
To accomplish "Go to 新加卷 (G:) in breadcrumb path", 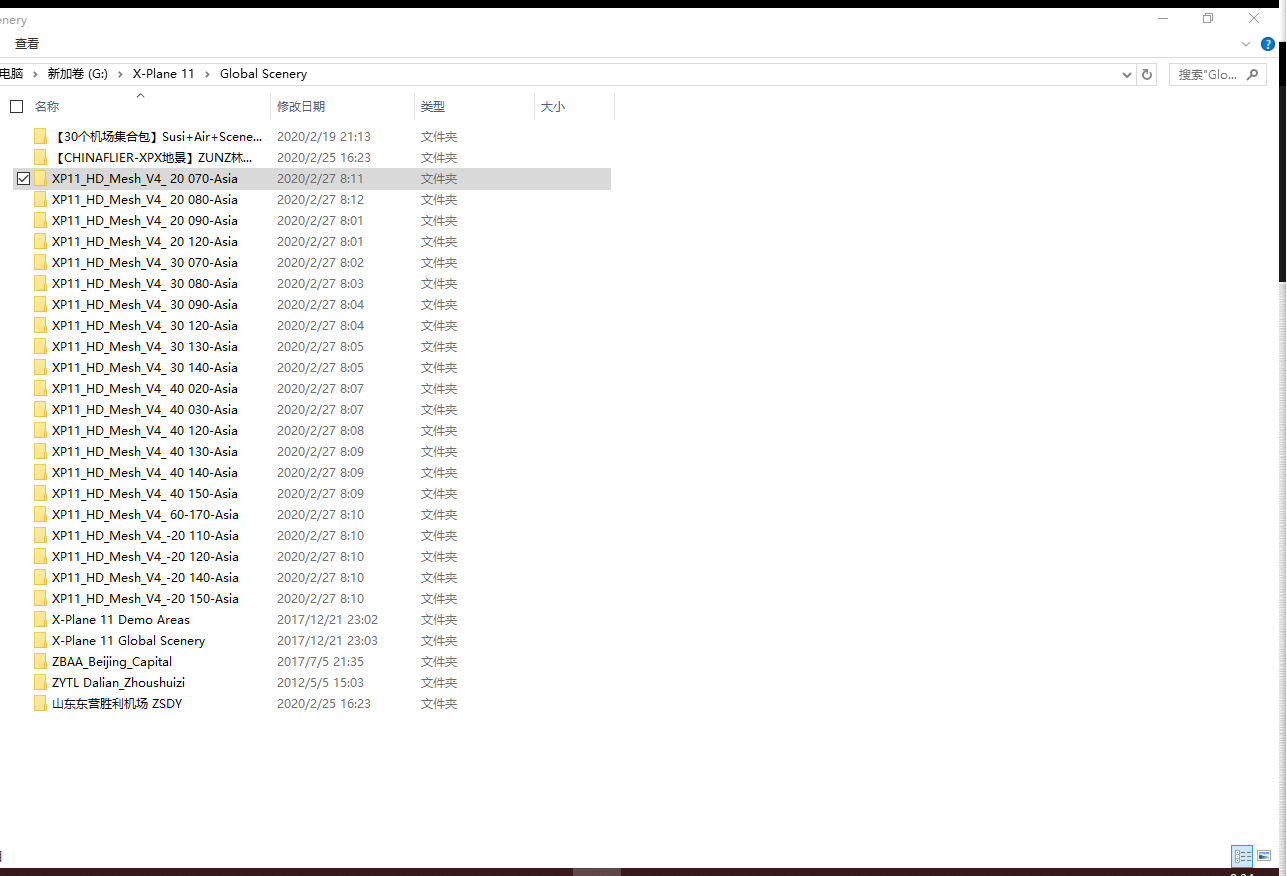I will click(77, 74).
